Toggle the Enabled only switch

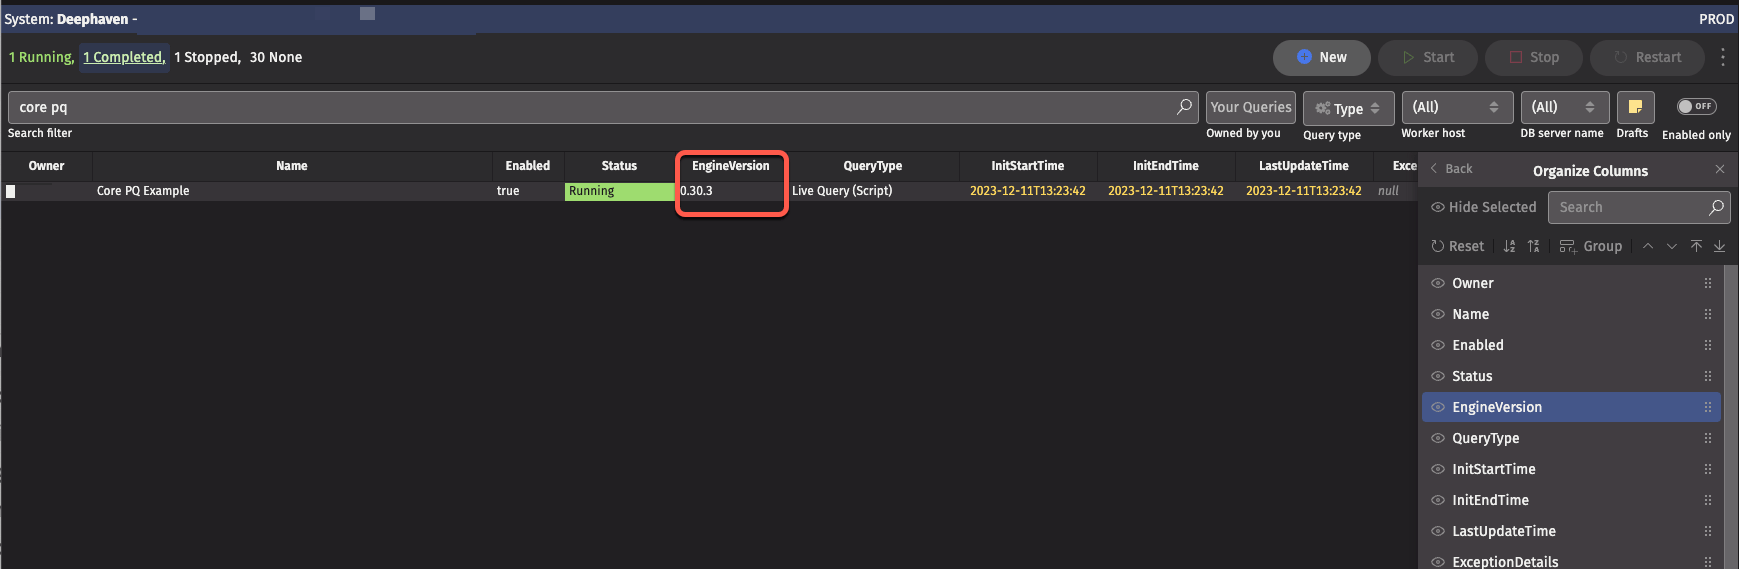coord(1696,106)
